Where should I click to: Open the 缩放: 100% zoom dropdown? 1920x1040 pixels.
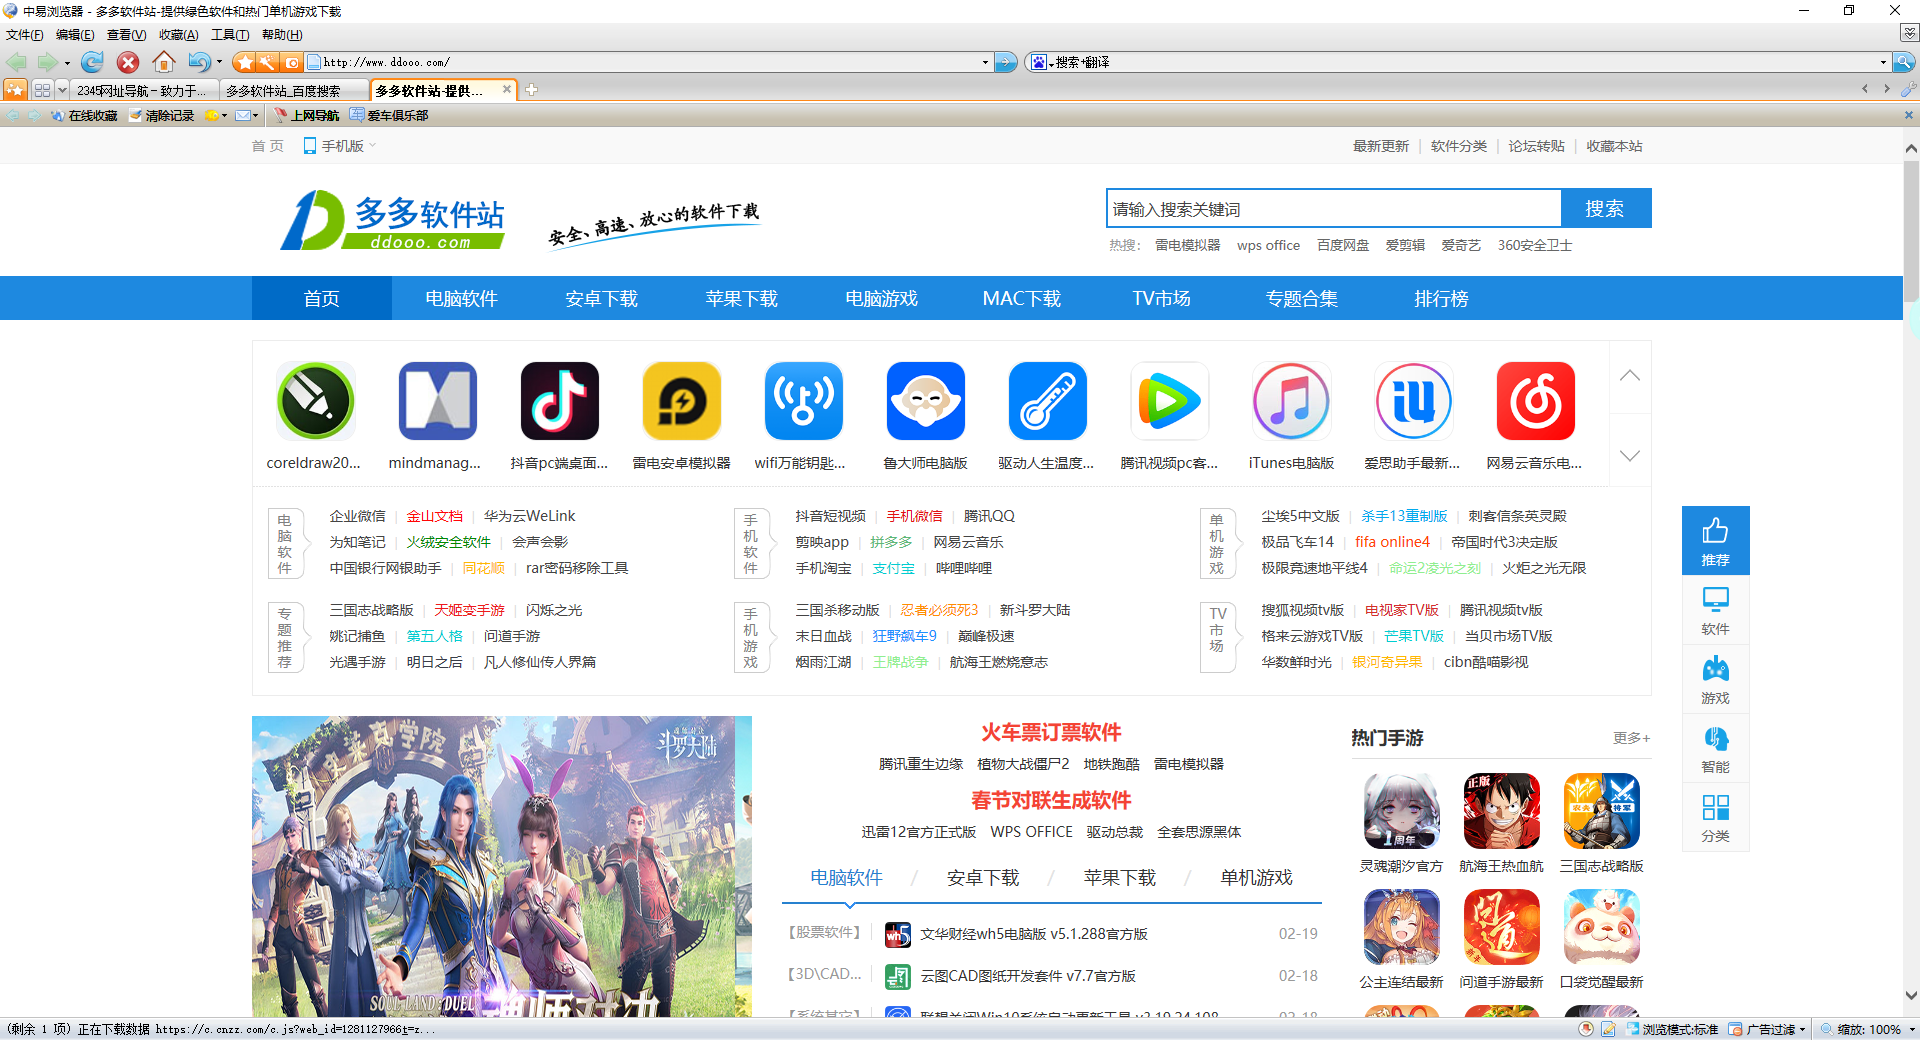pos(1867,1029)
